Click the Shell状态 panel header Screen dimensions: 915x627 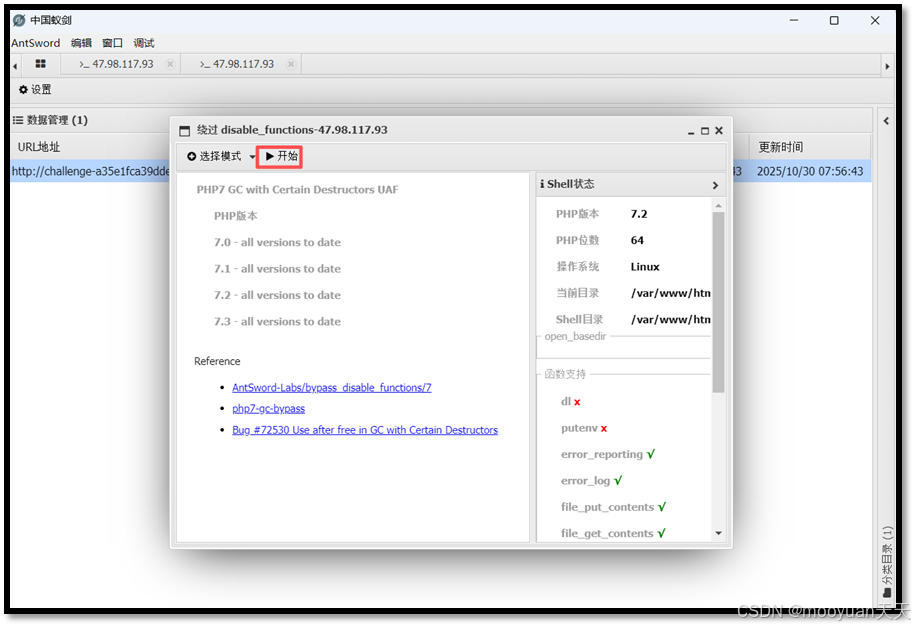(631, 184)
